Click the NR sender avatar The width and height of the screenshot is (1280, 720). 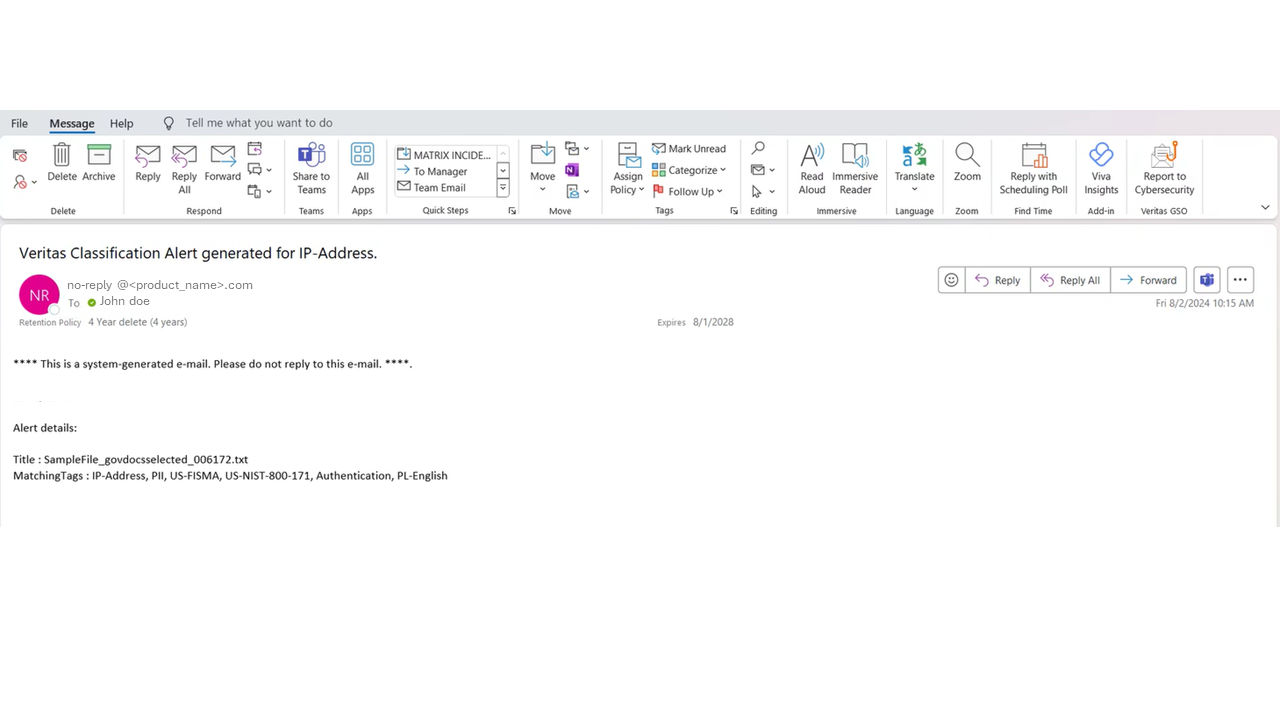click(x=39, y=295)
